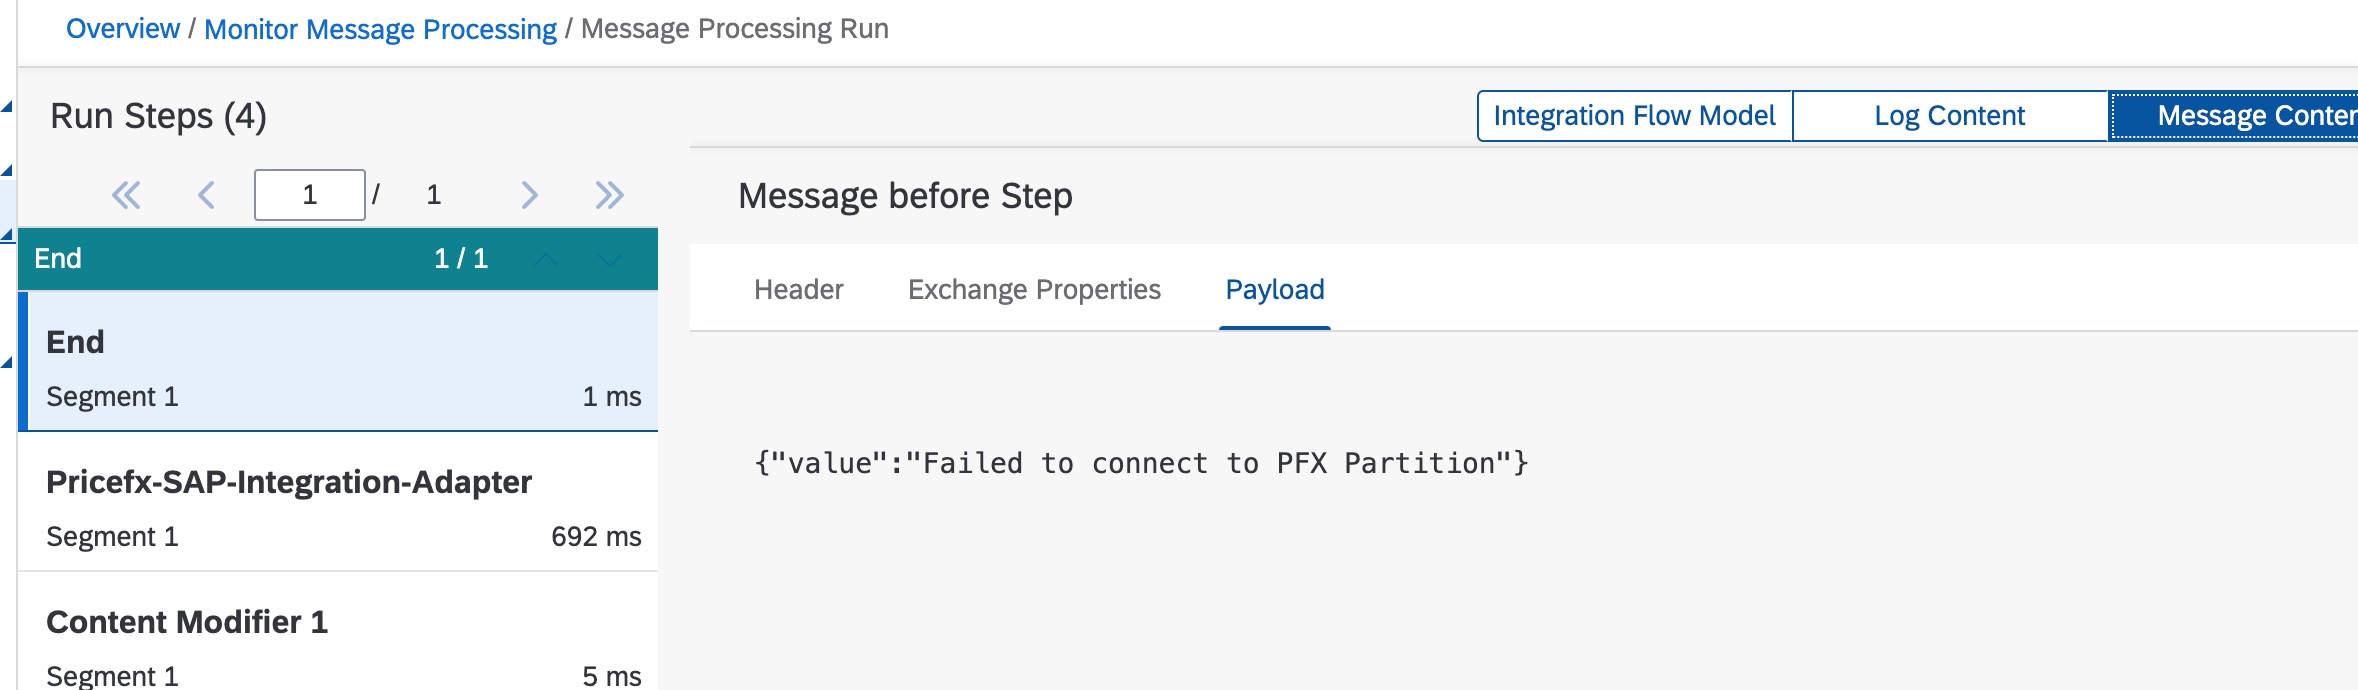
Task: Click the next page single arrow
Action: click(x=529, y=195)
